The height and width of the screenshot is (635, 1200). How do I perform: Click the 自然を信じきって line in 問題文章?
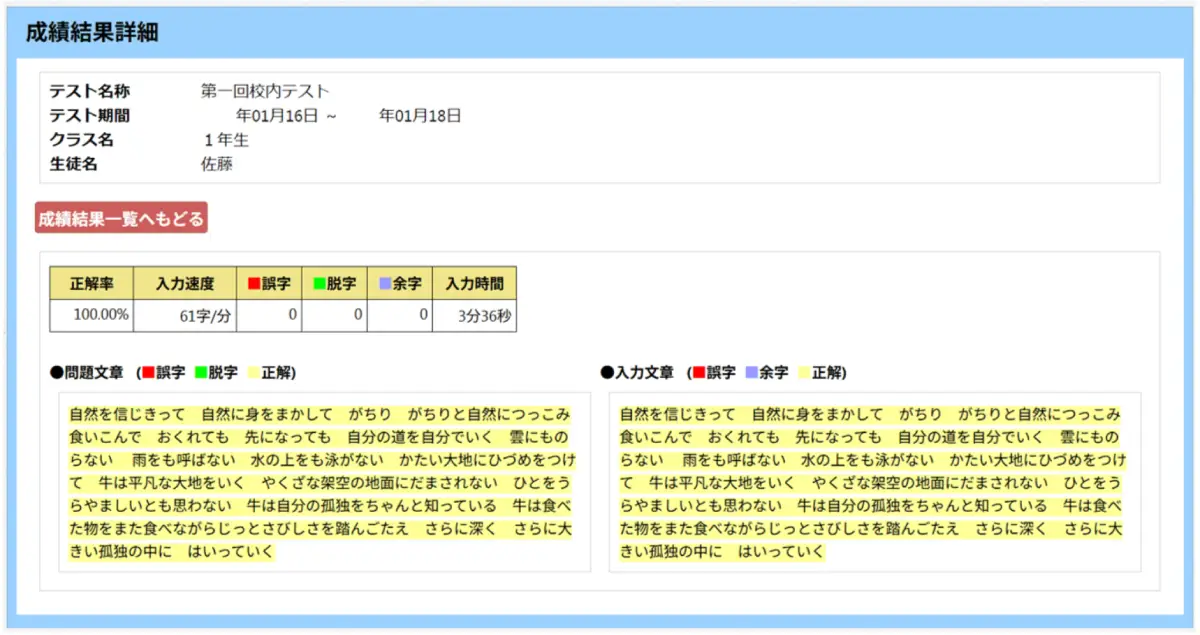[320, 414]
